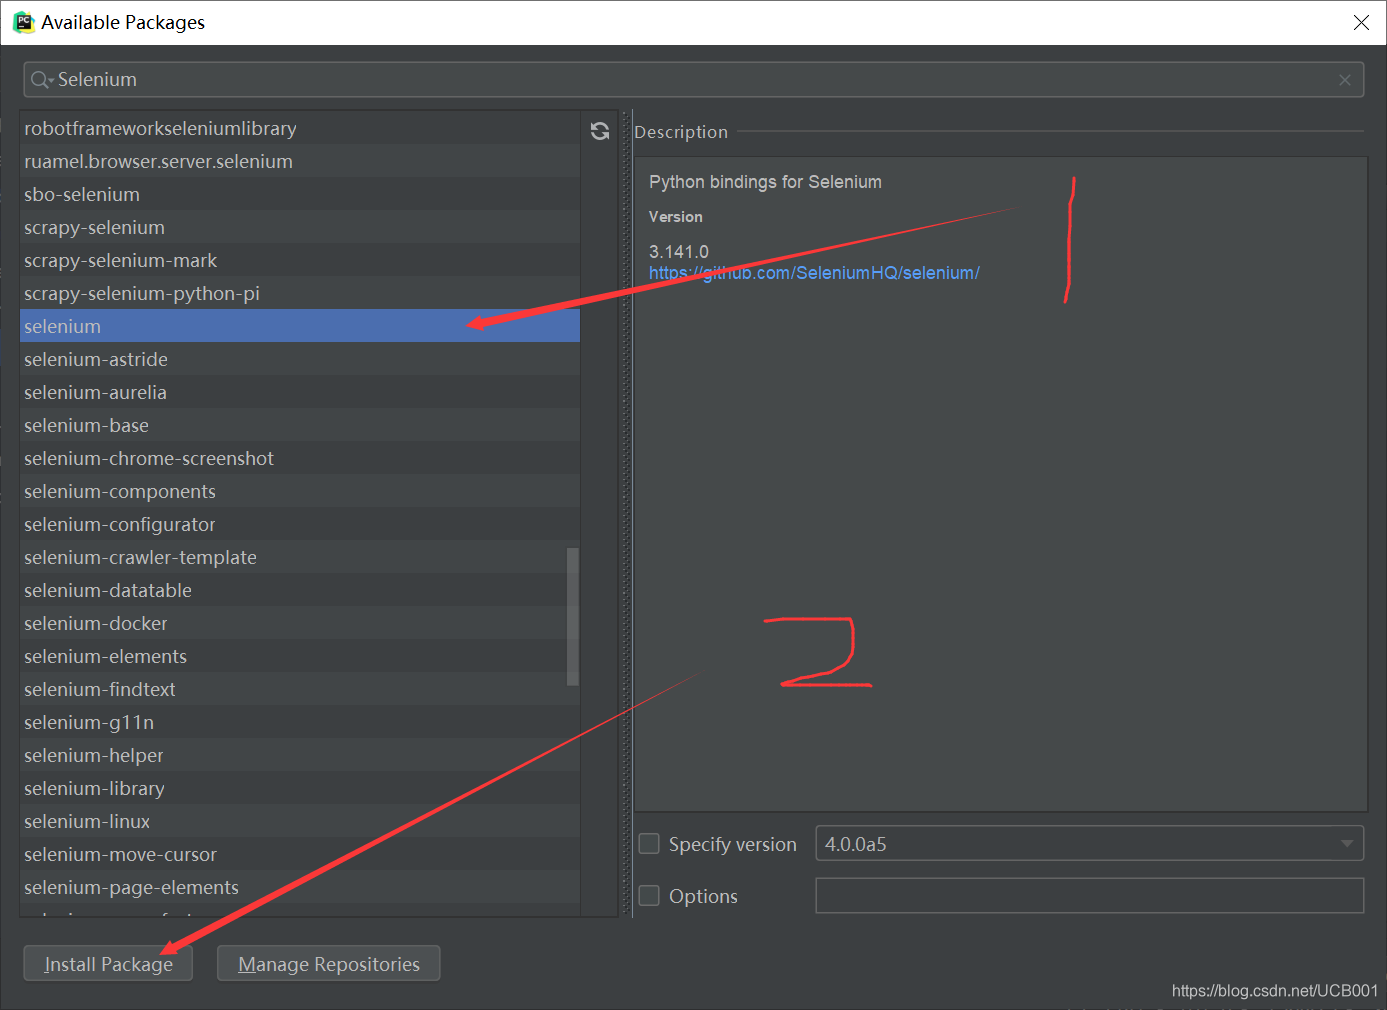This screenshot has width=1387, height=1010.
Task: Select selenium-datatable package
Action: (x=300, y=590)
